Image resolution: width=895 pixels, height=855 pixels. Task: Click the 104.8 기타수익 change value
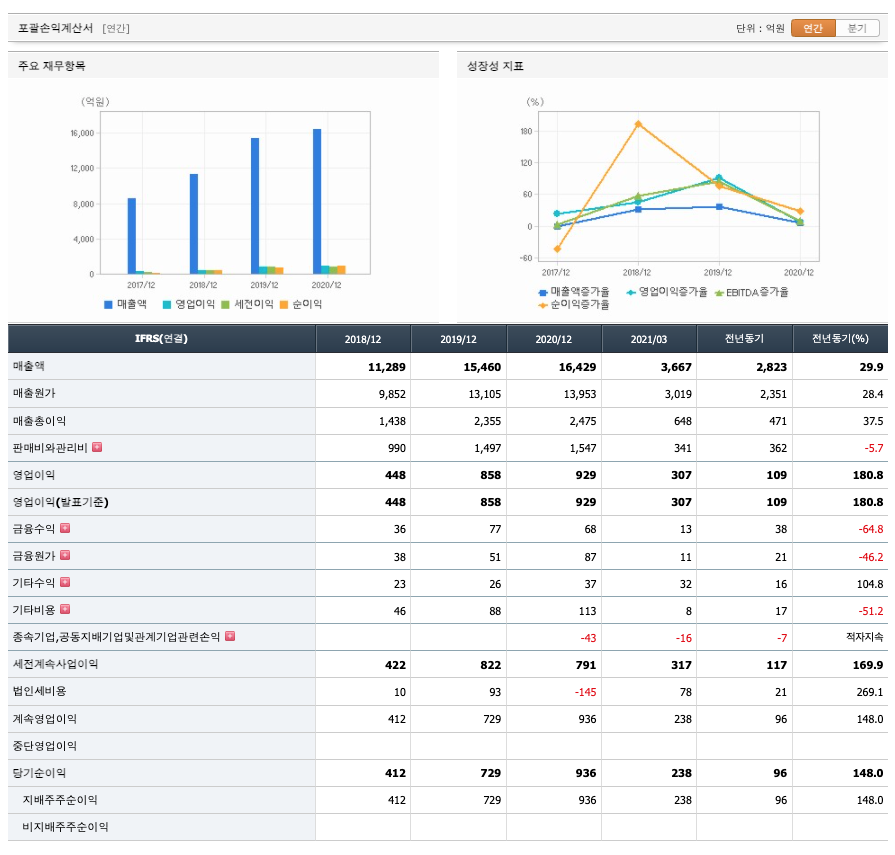[x=869, y=584]
